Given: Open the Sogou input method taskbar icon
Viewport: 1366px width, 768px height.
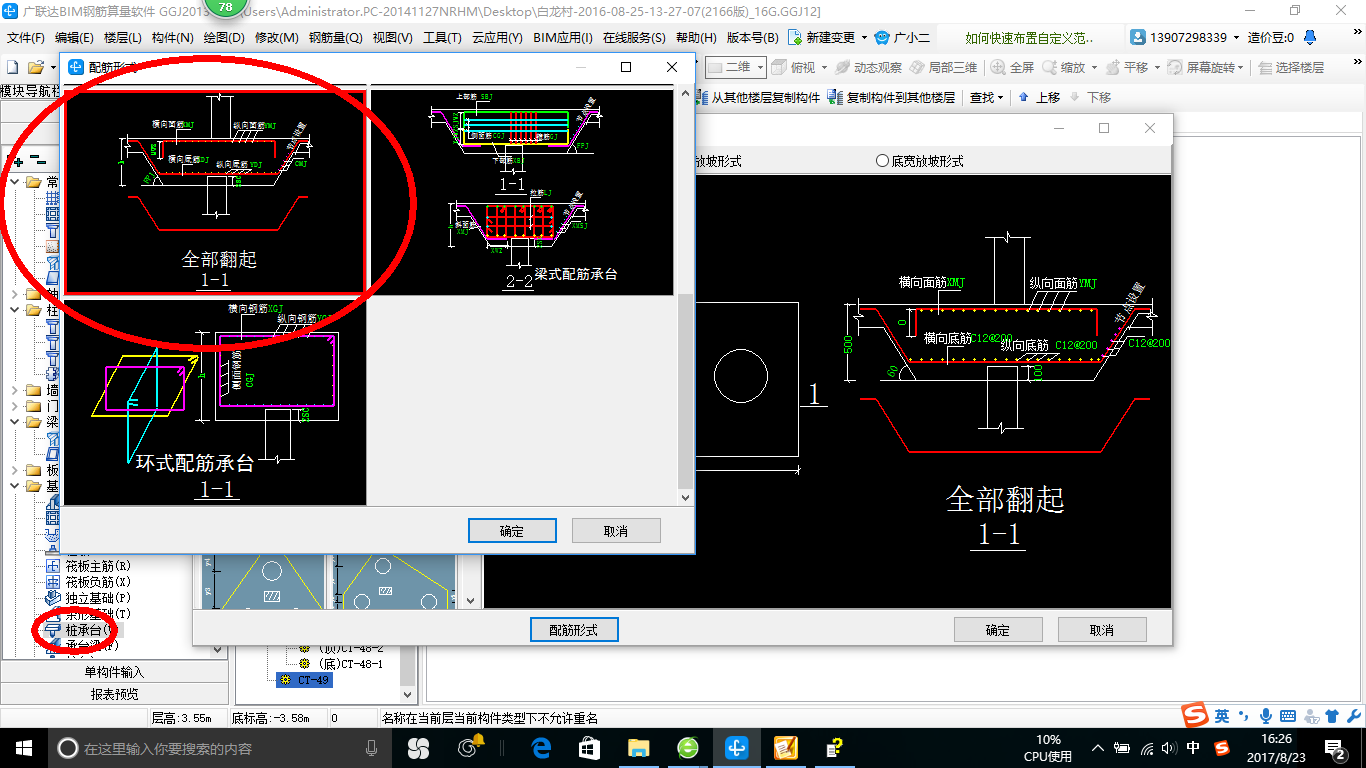Looking at the screenshot, I should [x=1221, y=748].
